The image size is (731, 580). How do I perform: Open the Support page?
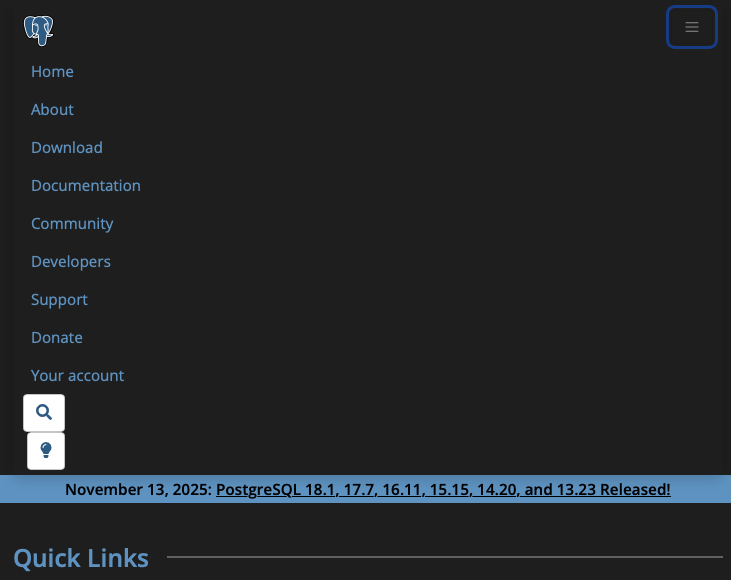(59, 300)
